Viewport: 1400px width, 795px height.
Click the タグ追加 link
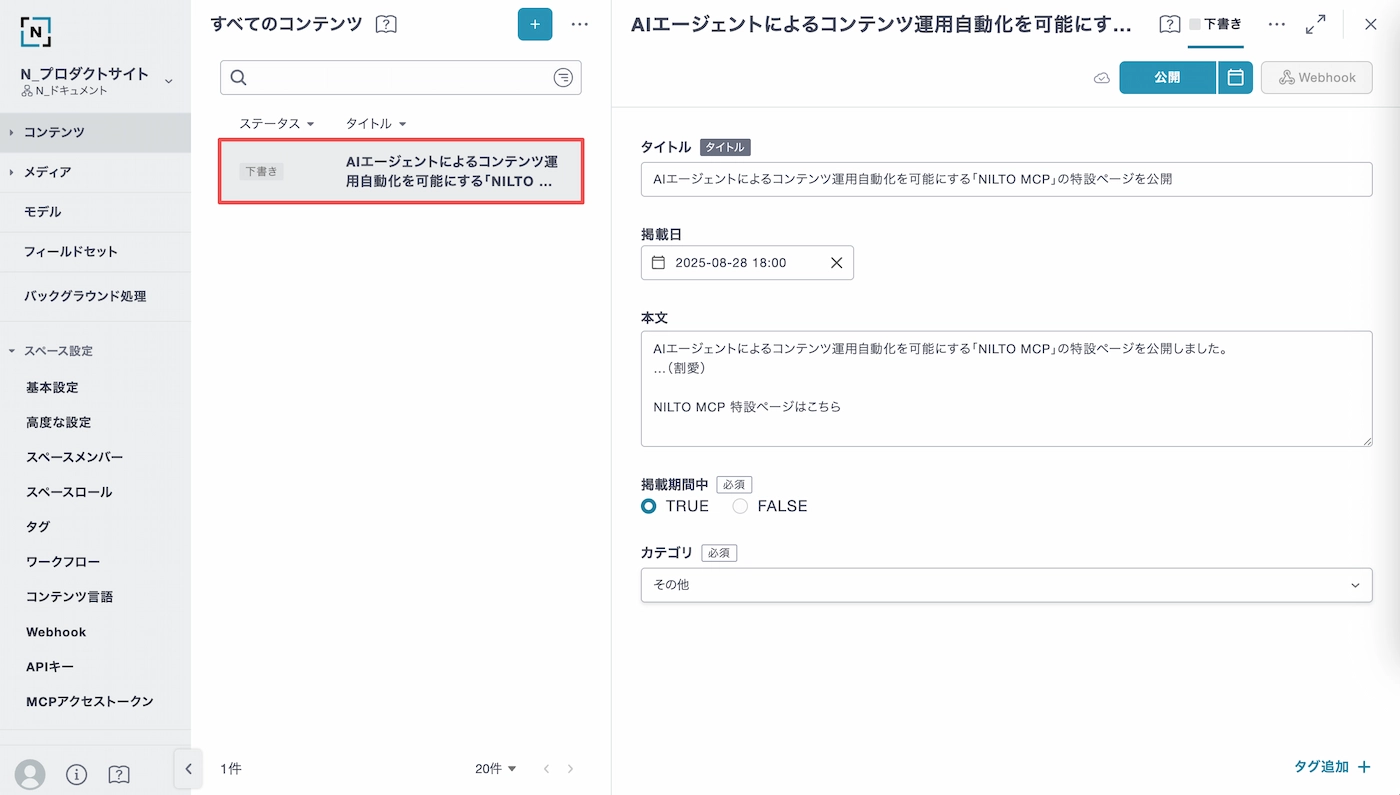1322,767
